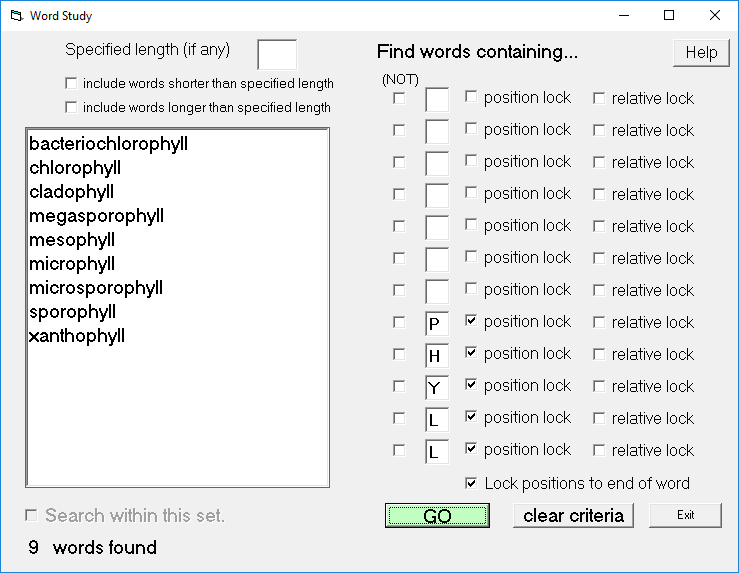Enable relative lock for letter Y
This screenshot has height=573, width=739.
pos(599,386)
